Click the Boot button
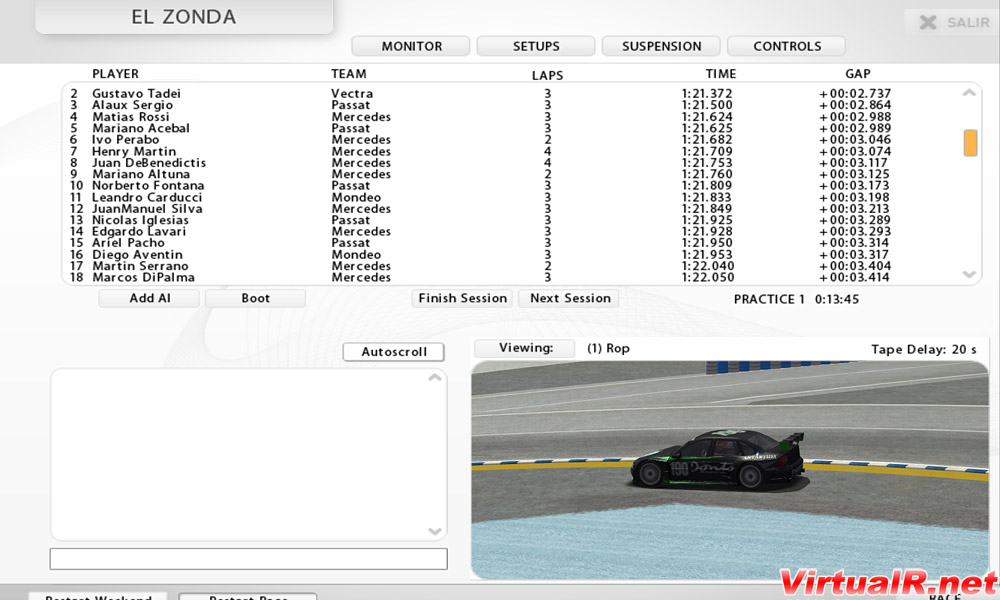 [x=255, y=298]
